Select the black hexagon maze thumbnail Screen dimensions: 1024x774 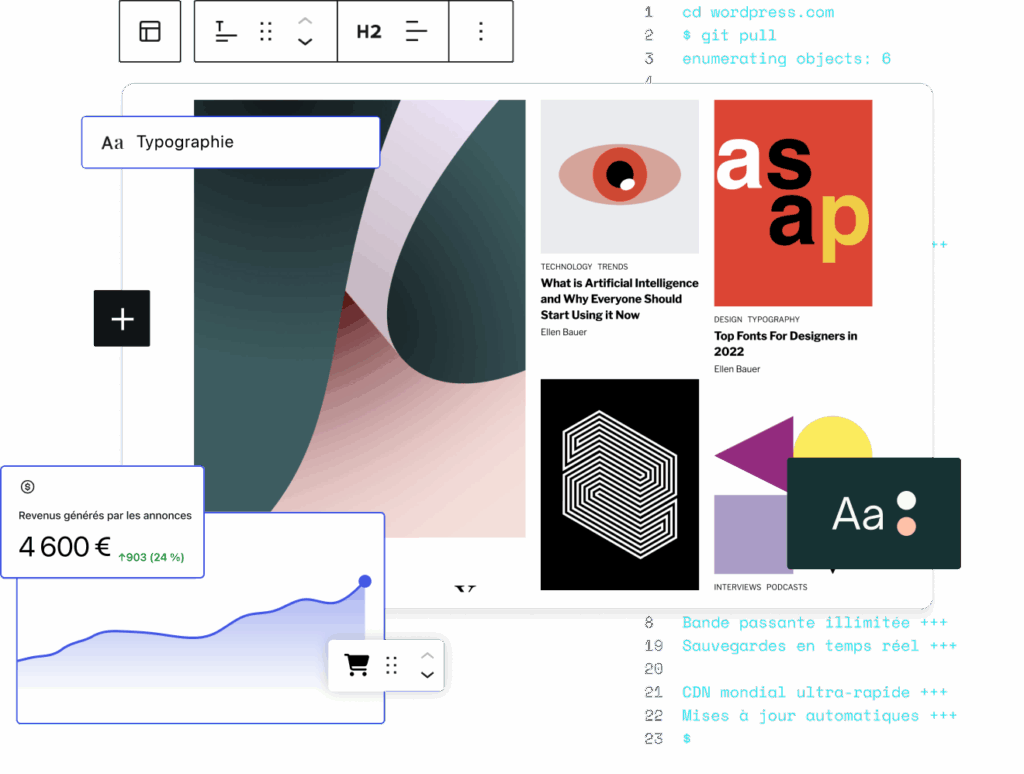pos(620,484)
